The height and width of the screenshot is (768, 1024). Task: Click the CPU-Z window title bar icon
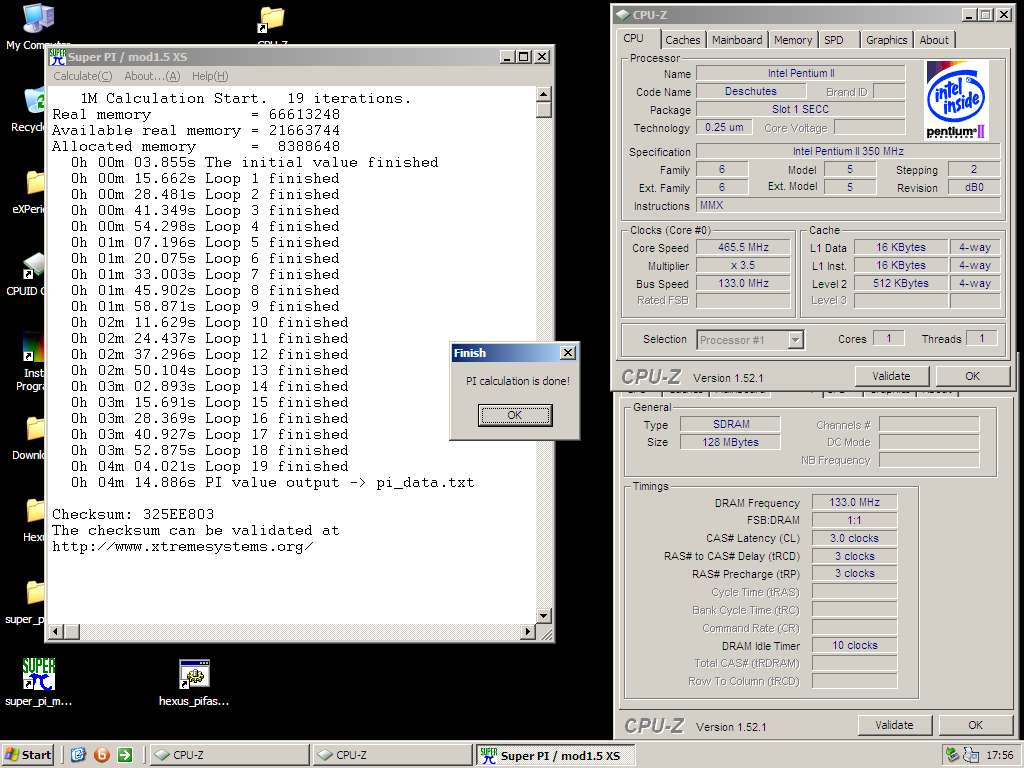(x=623, y=14)
